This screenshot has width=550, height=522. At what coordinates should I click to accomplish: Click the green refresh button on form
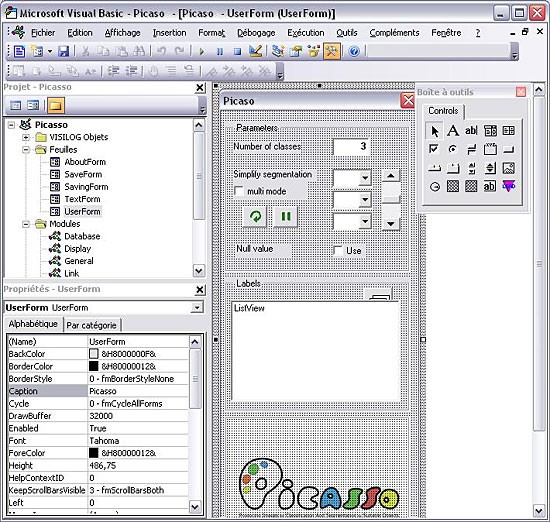point(255,216)
